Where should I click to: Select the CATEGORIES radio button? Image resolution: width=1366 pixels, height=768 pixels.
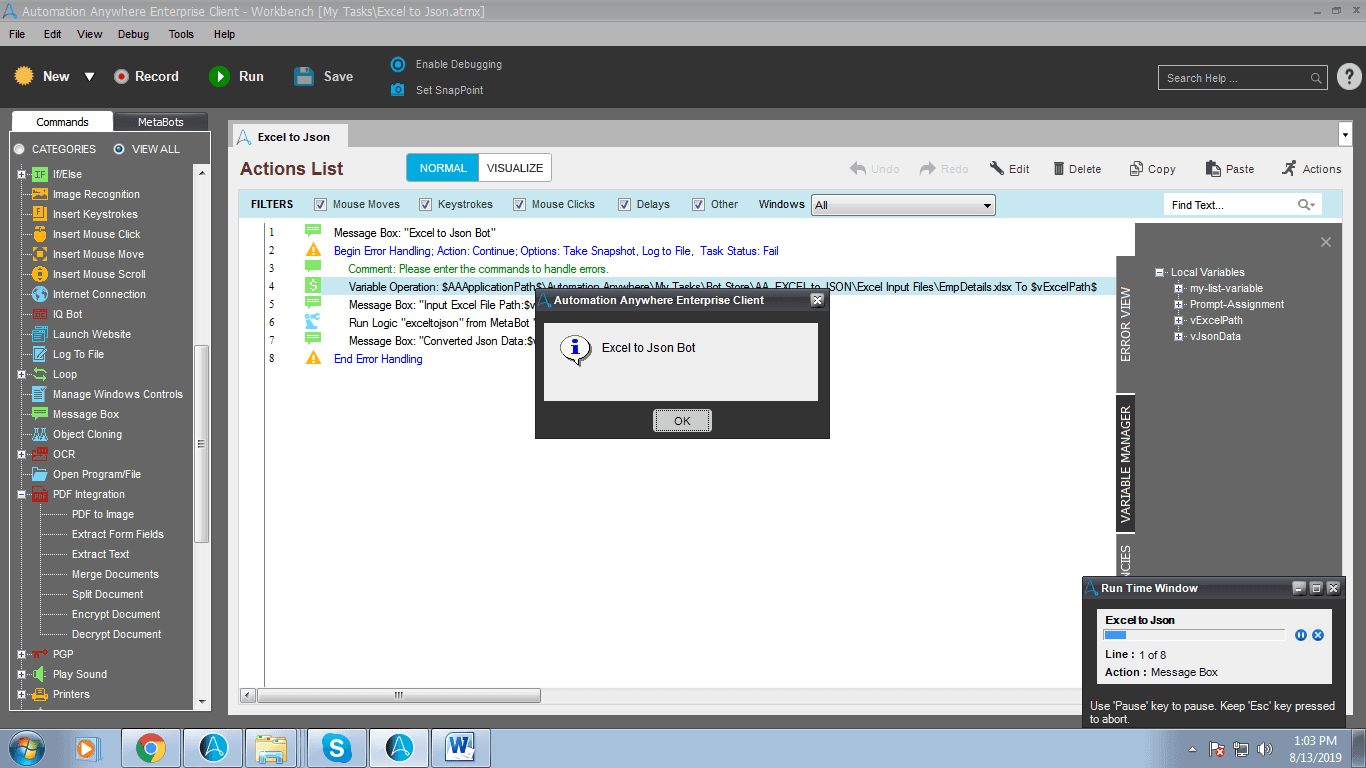click(19, 149)
